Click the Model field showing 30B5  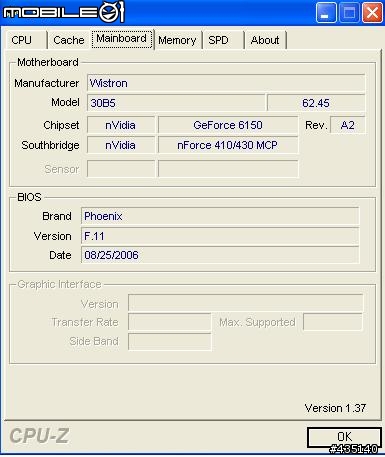coord(176,103)
